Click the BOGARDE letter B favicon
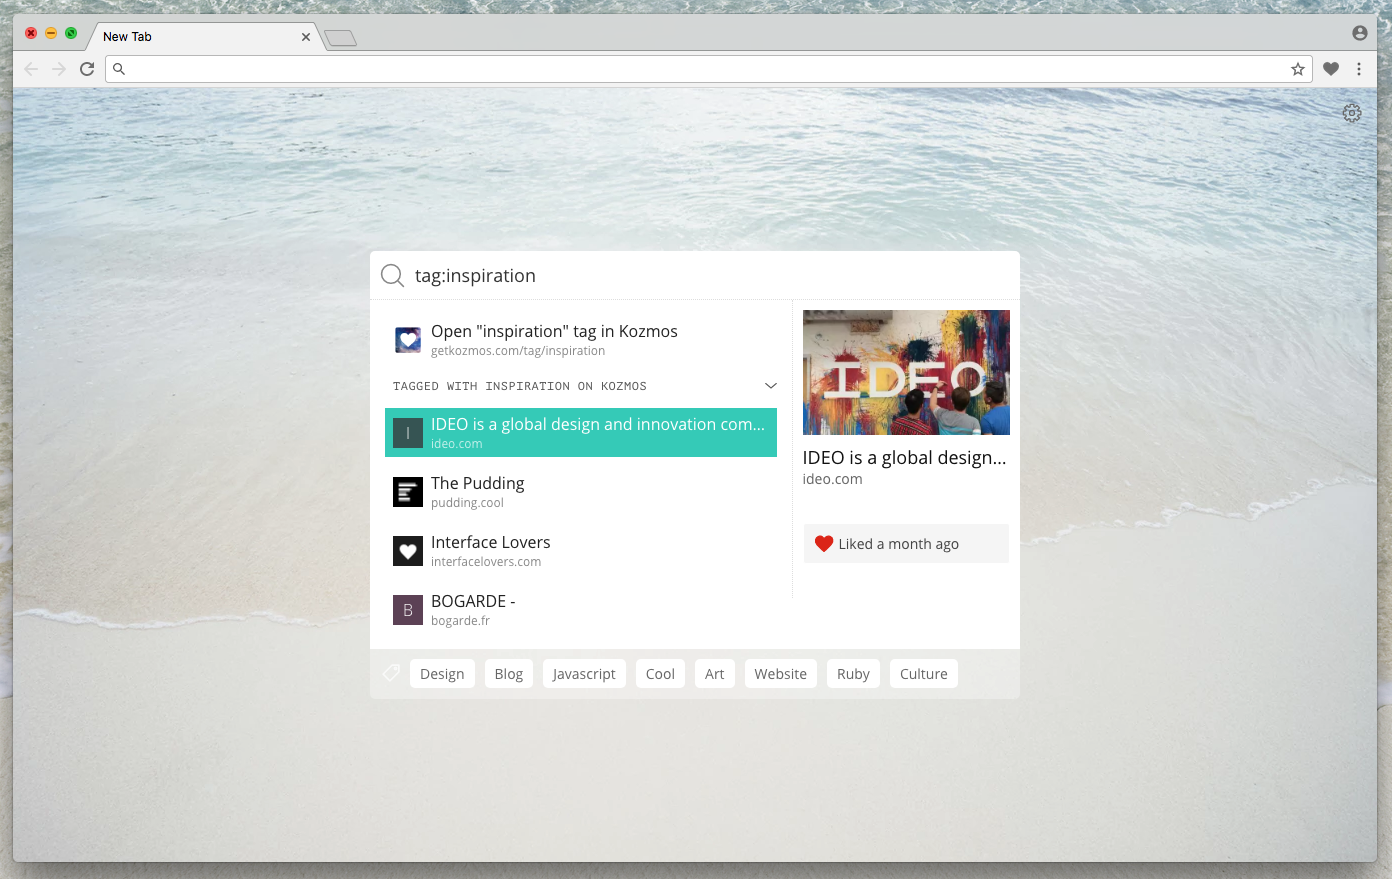 [x=408, y=610]
